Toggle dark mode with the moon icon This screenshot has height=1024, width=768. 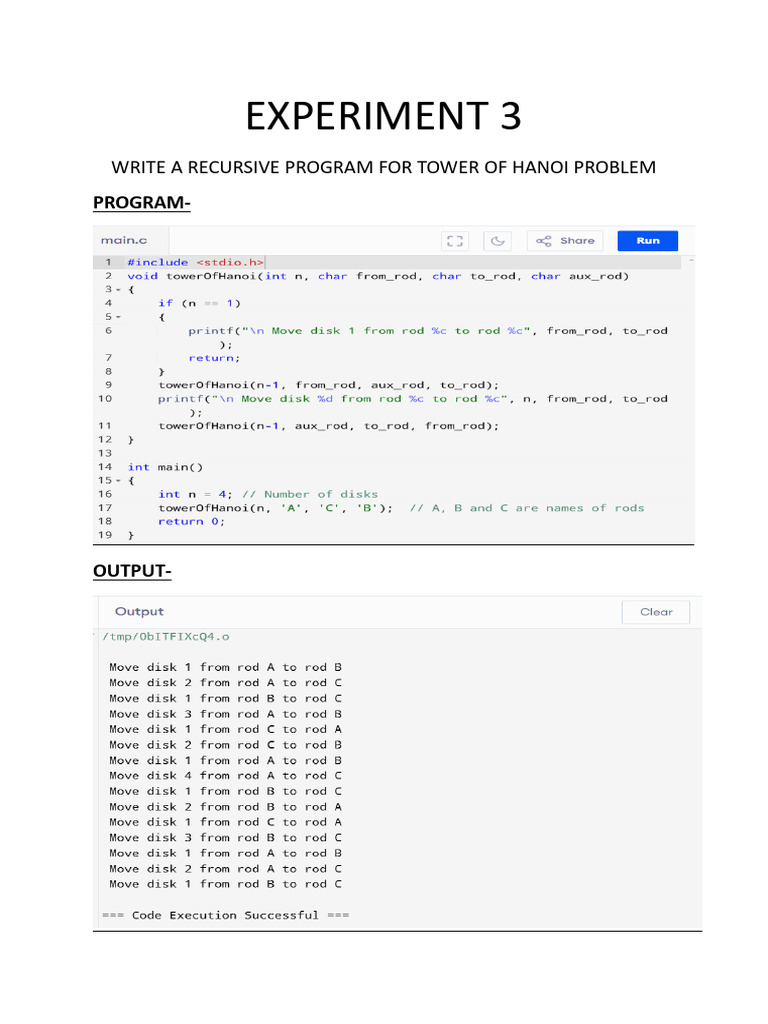coord(497,241)
